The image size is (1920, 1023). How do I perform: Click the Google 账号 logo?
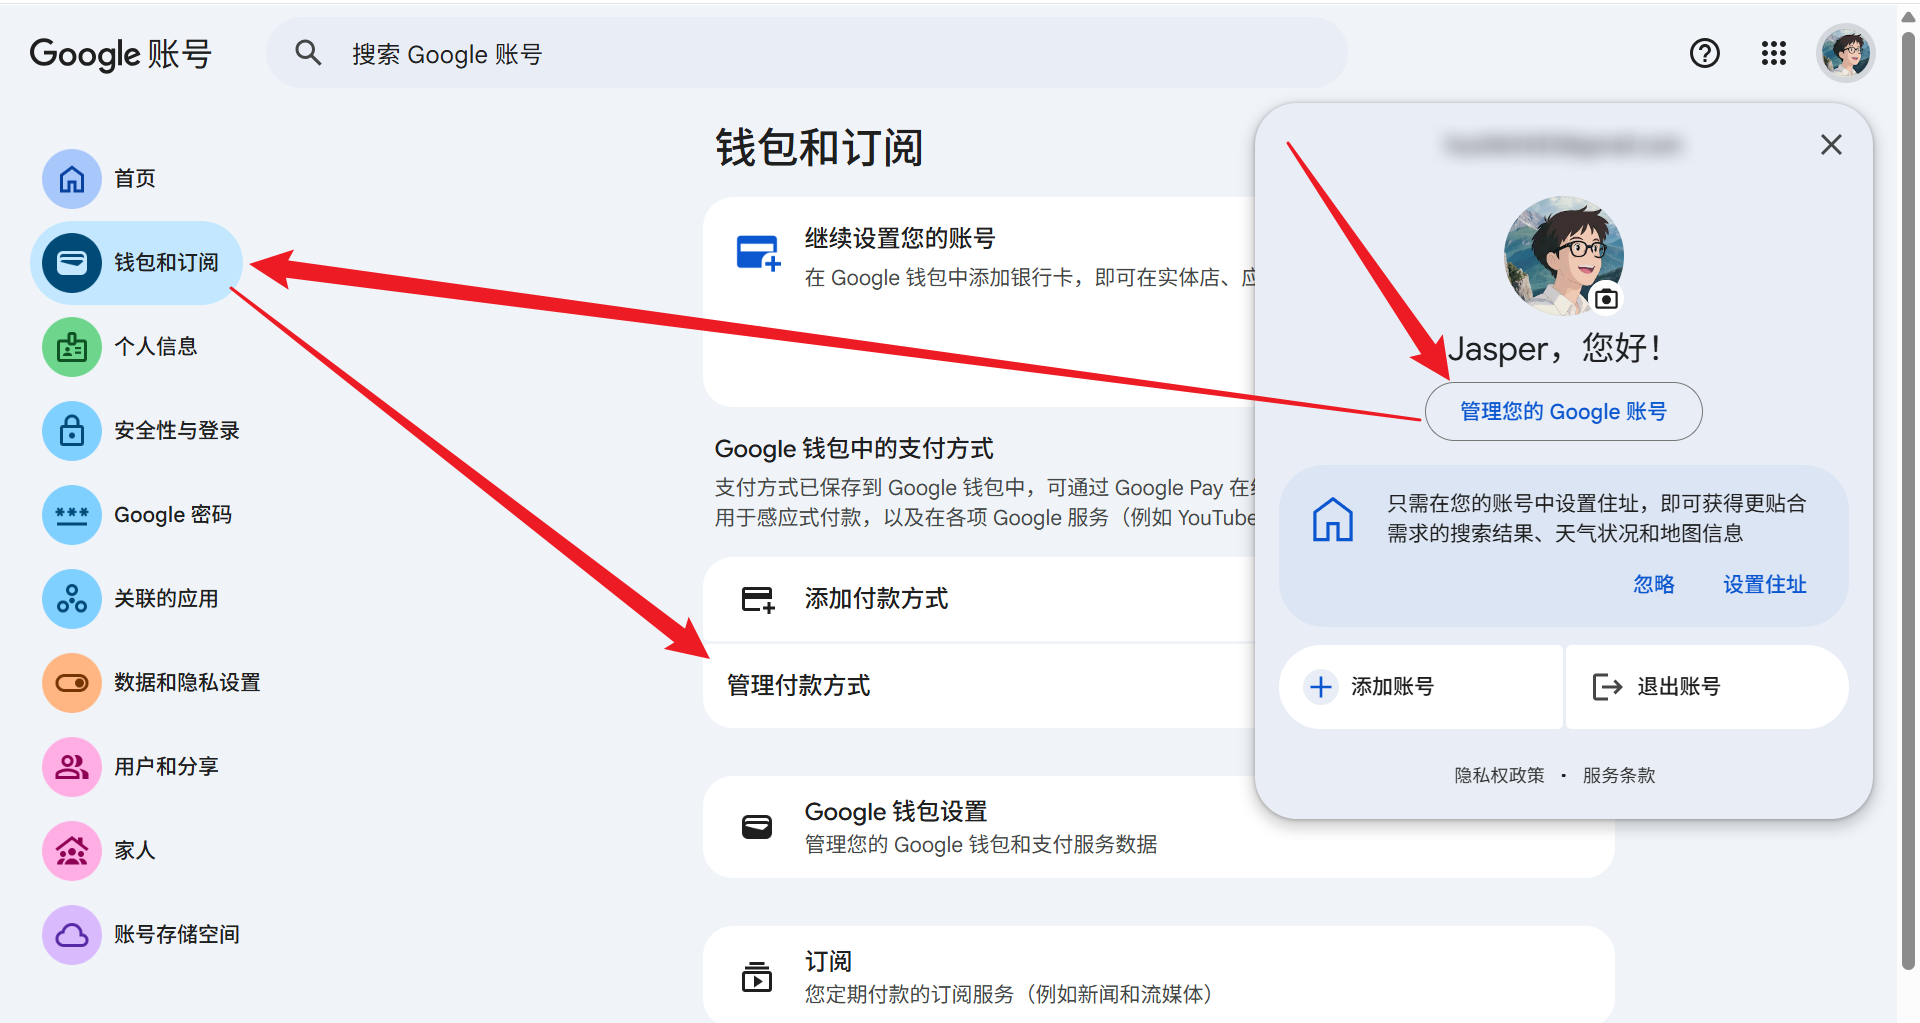120,54
